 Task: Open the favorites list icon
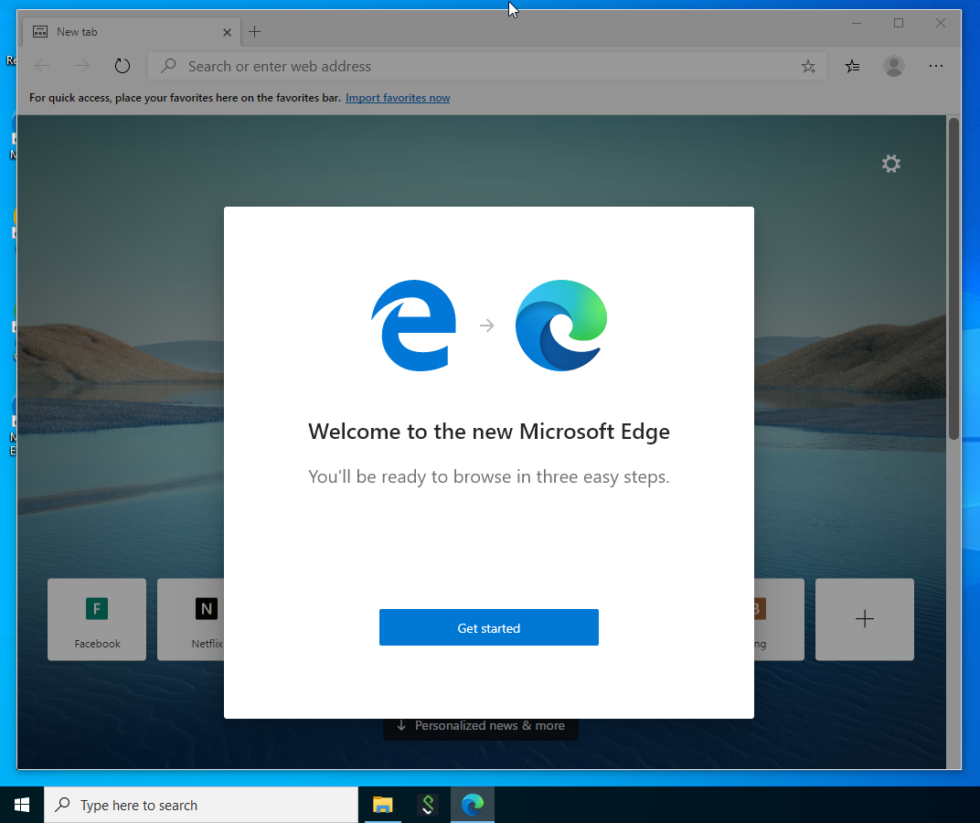pyautogui.click(x=852, y=66)
